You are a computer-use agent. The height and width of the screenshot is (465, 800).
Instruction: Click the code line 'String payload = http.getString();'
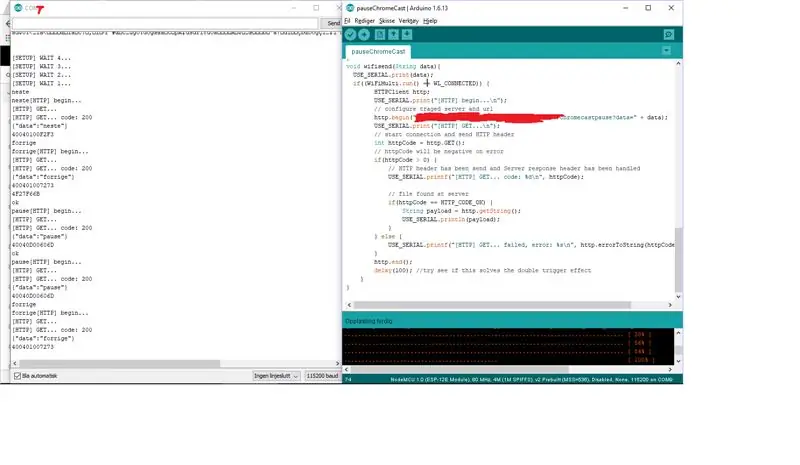click(x=461, y=211)
